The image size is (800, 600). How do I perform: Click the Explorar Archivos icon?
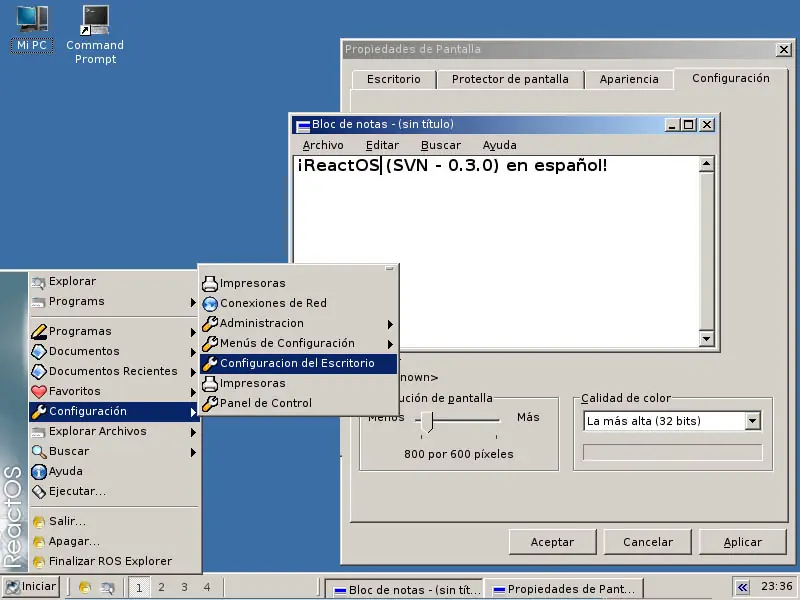pyautogui.click(x=38, y=432)
